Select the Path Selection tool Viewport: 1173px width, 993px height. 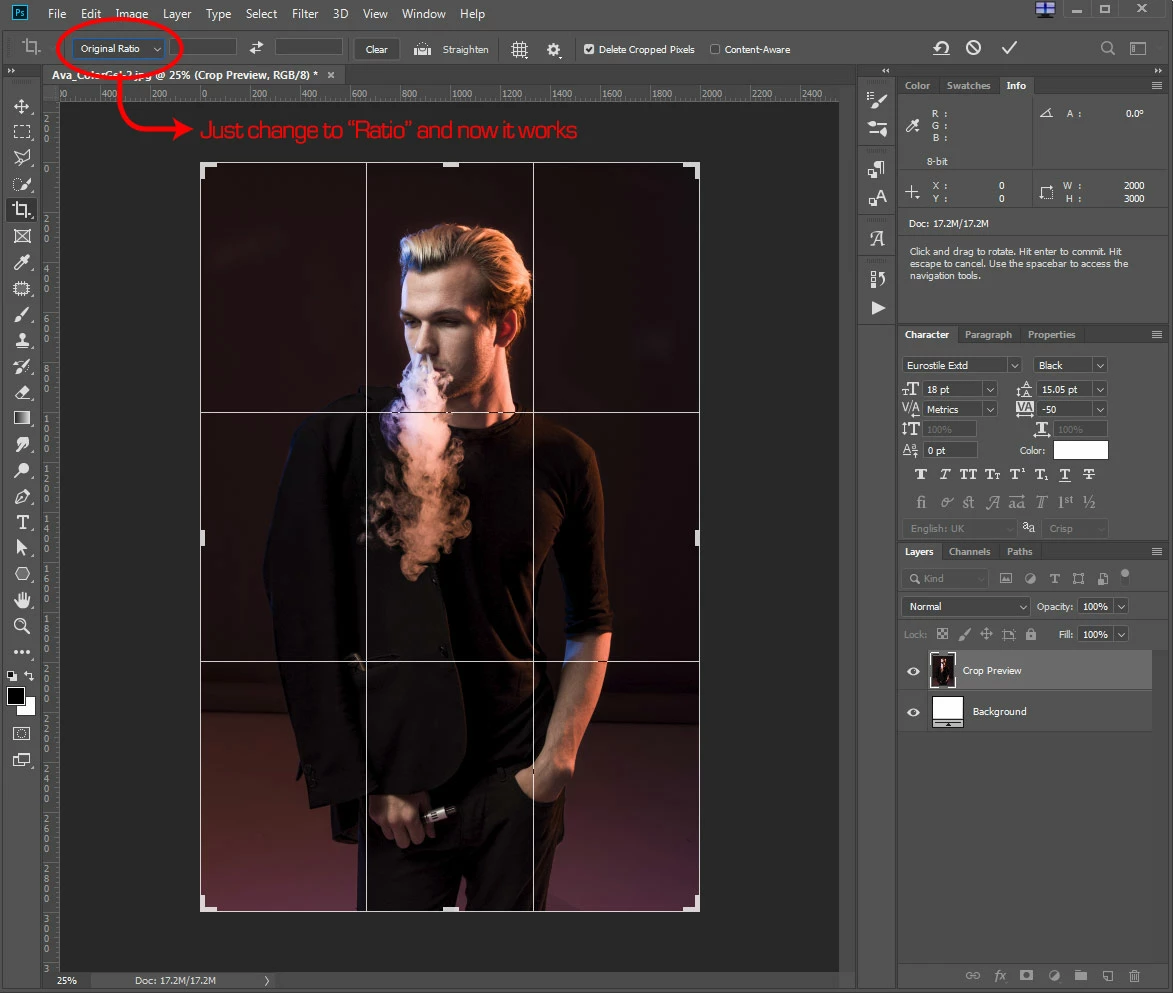click(x=22, y=548)
